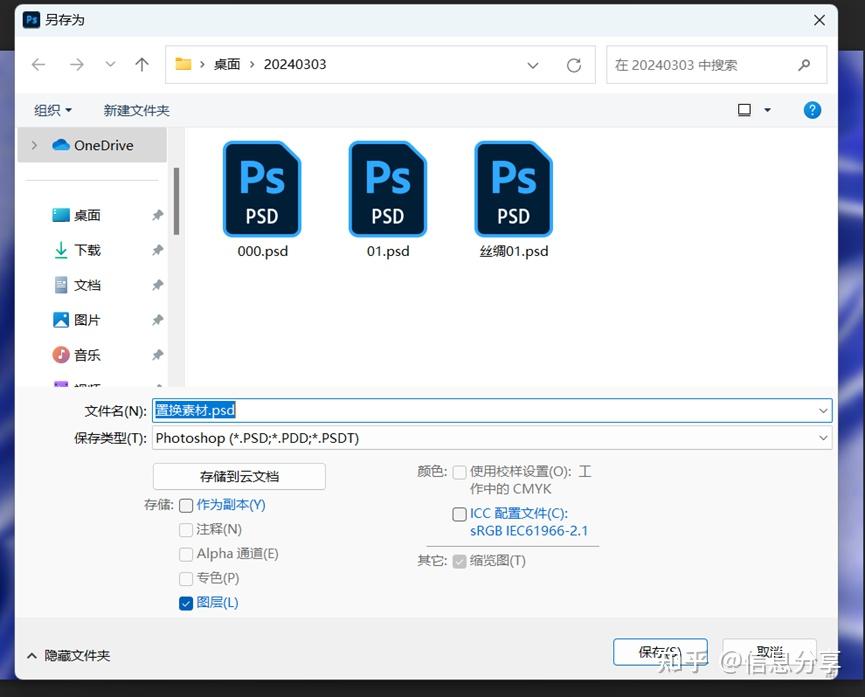Click the back navigation arrow
The height and width of the screenshot is (697, 865).
point(38,64)
